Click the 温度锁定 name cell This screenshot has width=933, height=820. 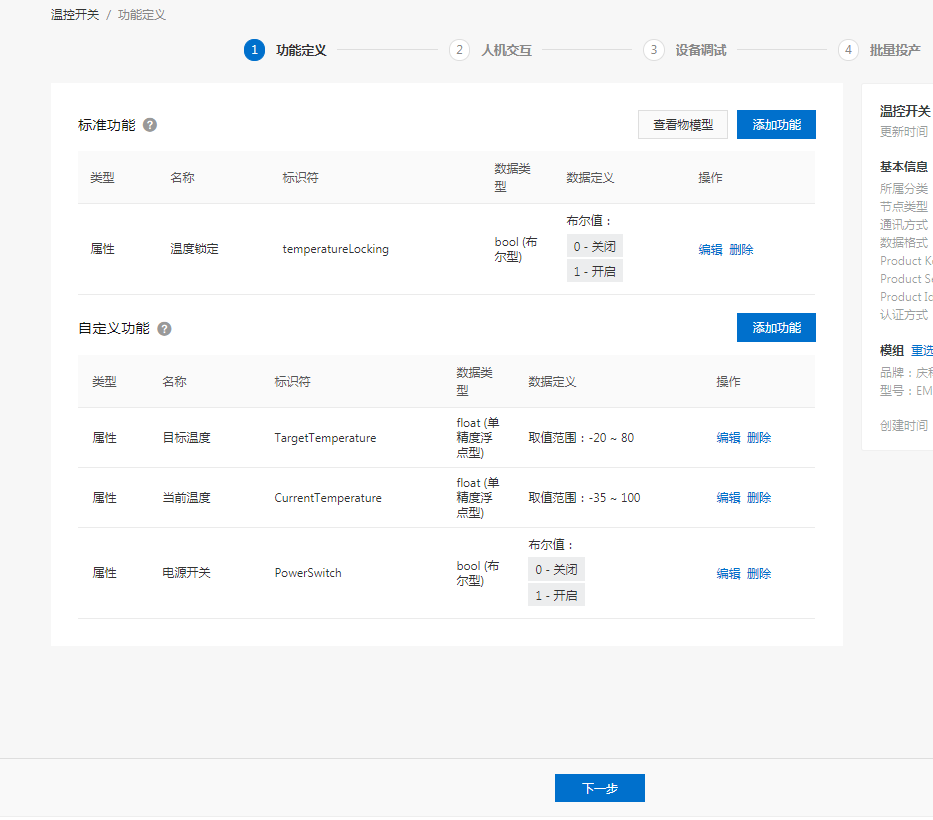point(195,249)
